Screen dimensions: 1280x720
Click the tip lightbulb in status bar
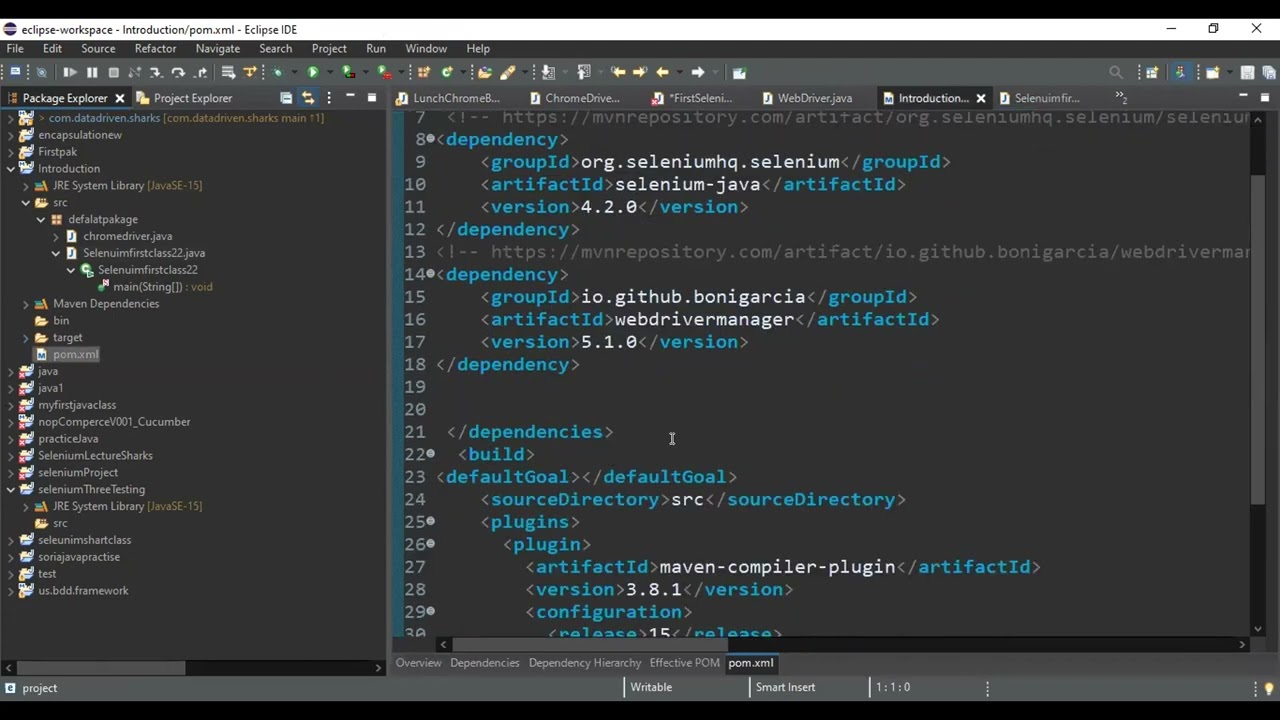(1269, 688)
